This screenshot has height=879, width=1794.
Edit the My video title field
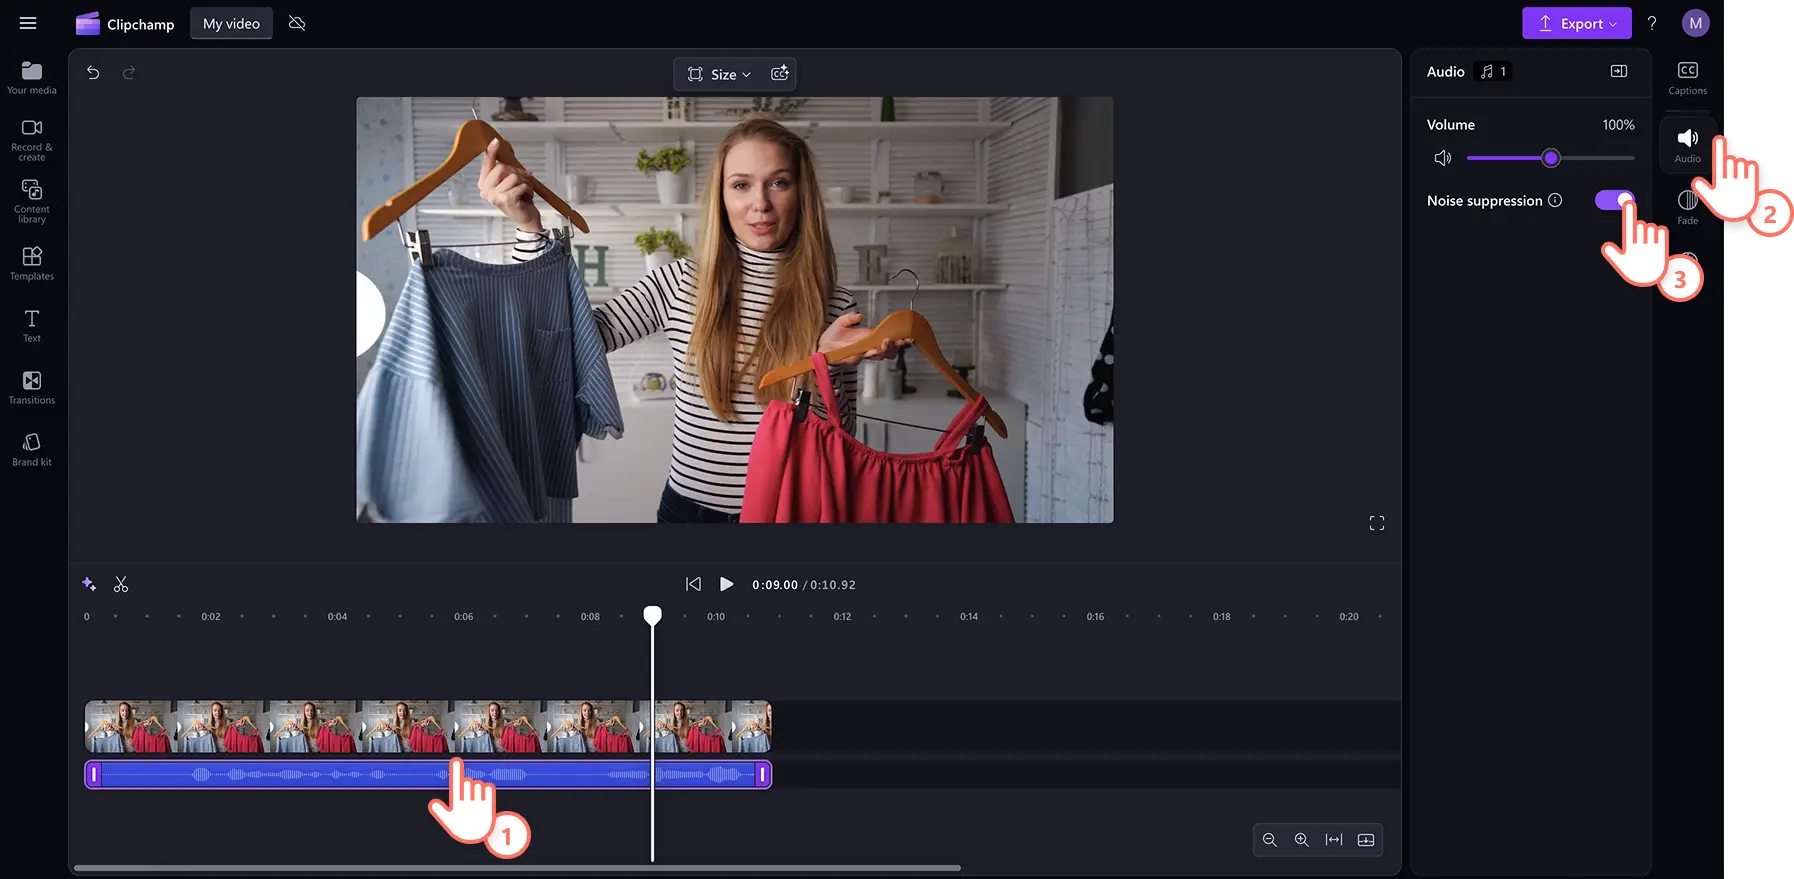click(x=231, y=24)
